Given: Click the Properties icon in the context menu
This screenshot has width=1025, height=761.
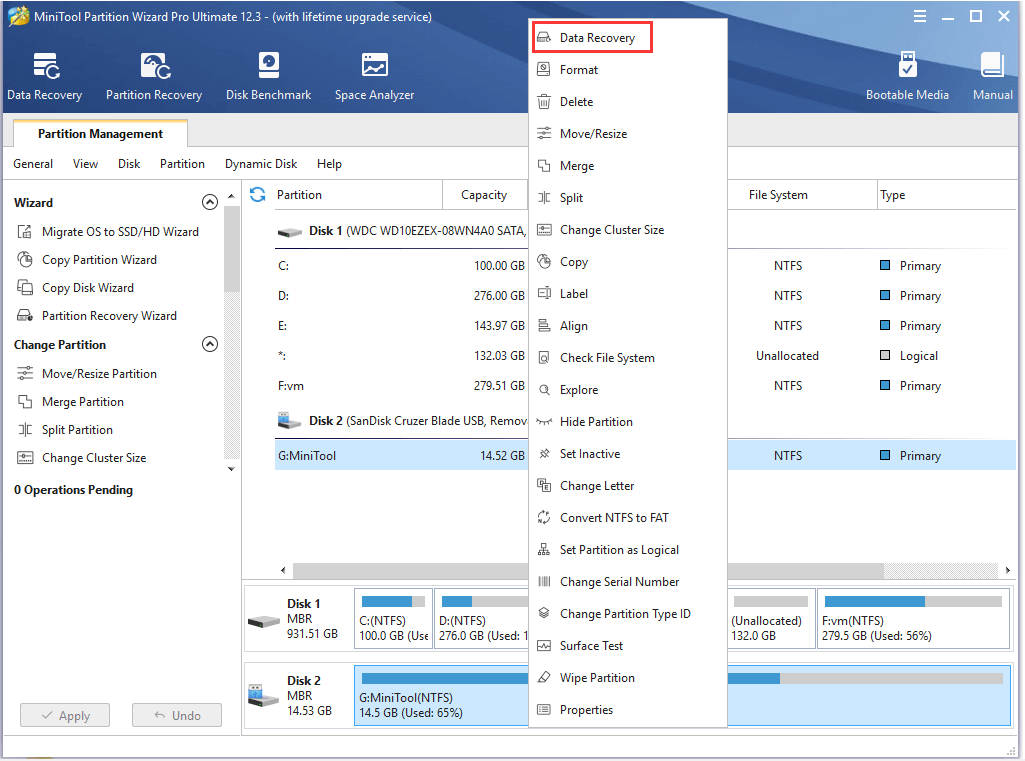Looking at the screenshot, I should (544, 710).
